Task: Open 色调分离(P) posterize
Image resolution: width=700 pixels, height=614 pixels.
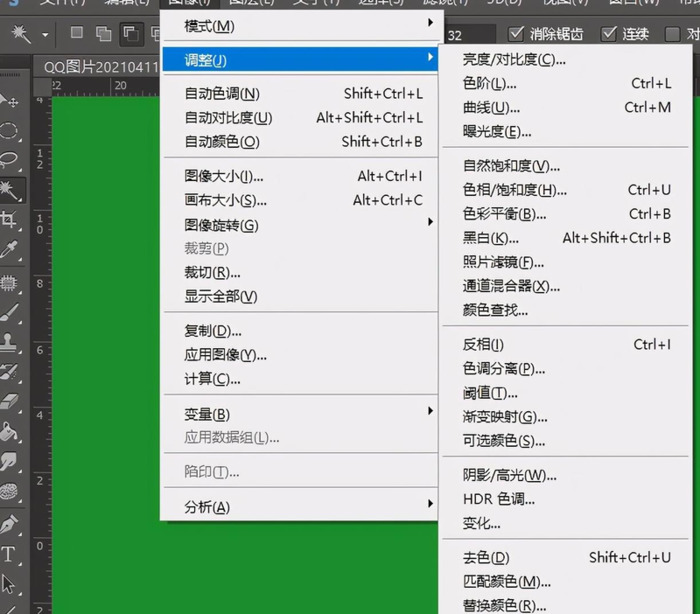Action: [565, 369]
